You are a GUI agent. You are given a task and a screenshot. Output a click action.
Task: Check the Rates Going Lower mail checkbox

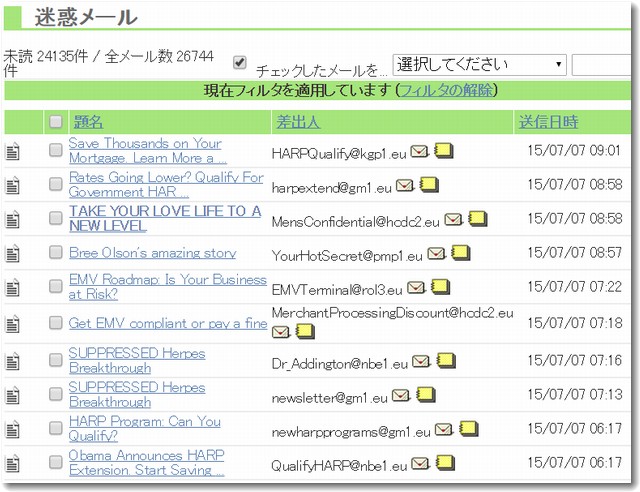(x=56, y=184)
